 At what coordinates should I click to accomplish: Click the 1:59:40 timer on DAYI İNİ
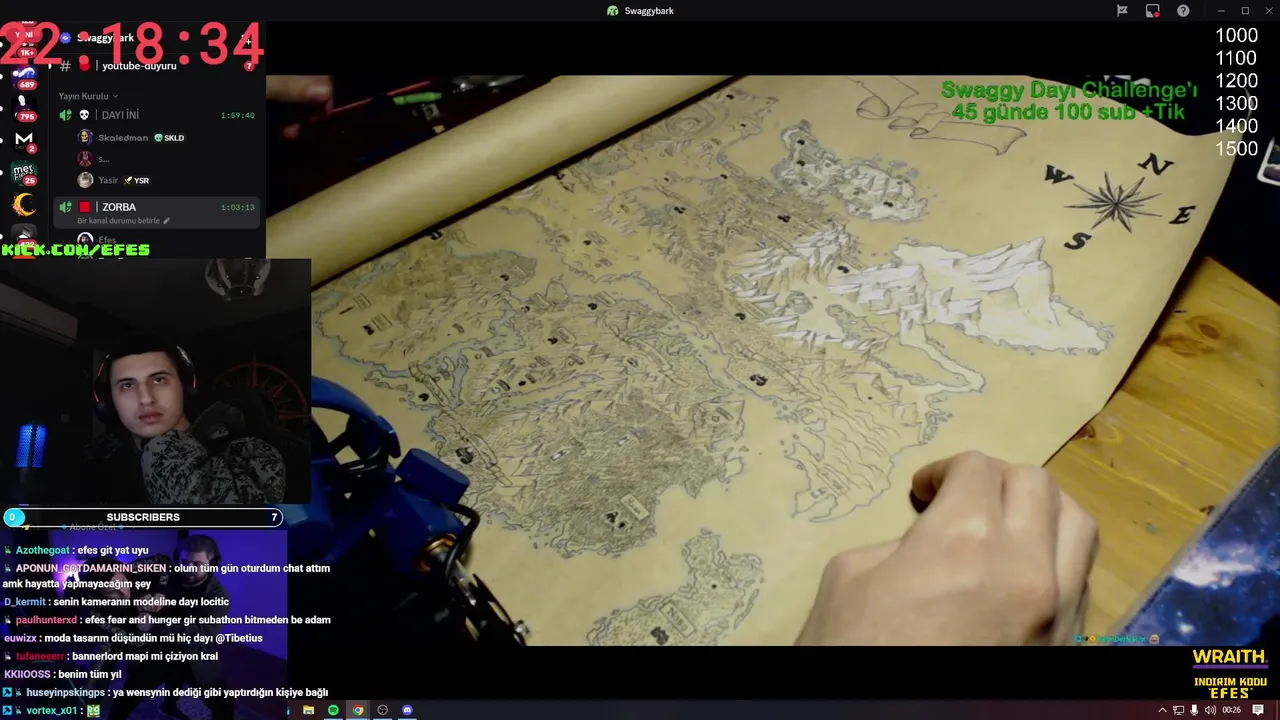point(238,115)
